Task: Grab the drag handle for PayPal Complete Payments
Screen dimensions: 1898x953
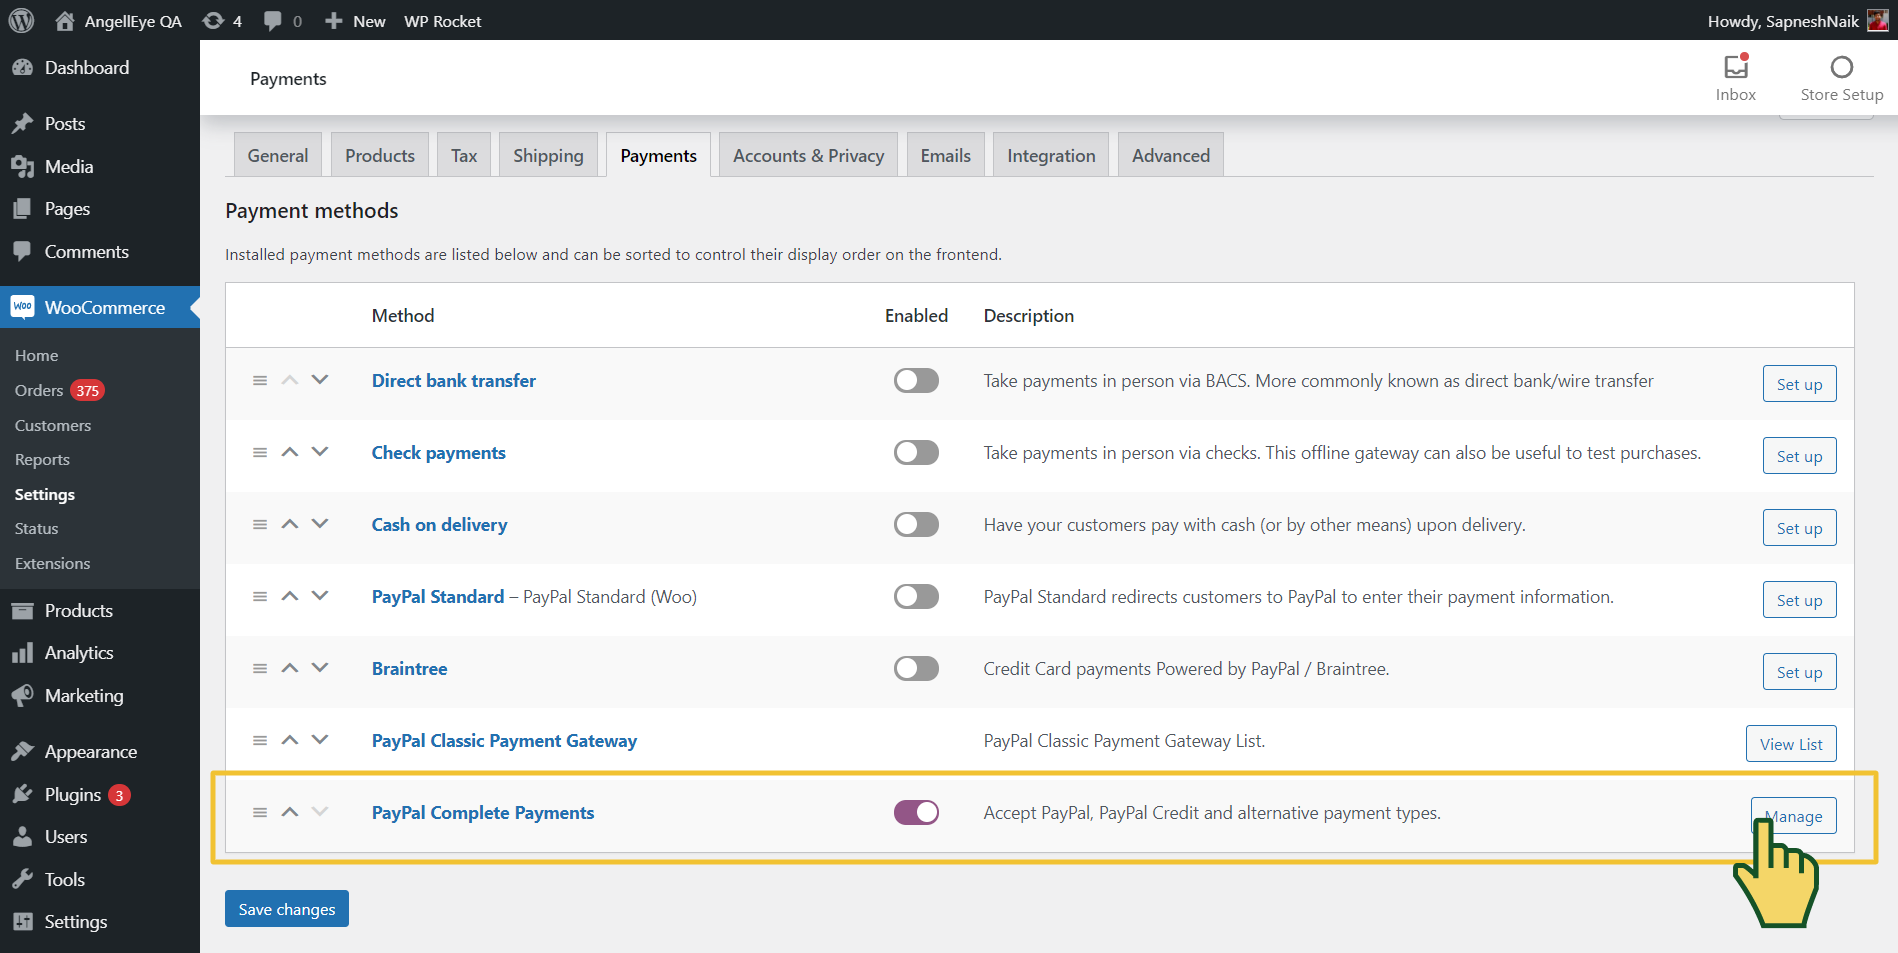Action: (x=260, y=812)
